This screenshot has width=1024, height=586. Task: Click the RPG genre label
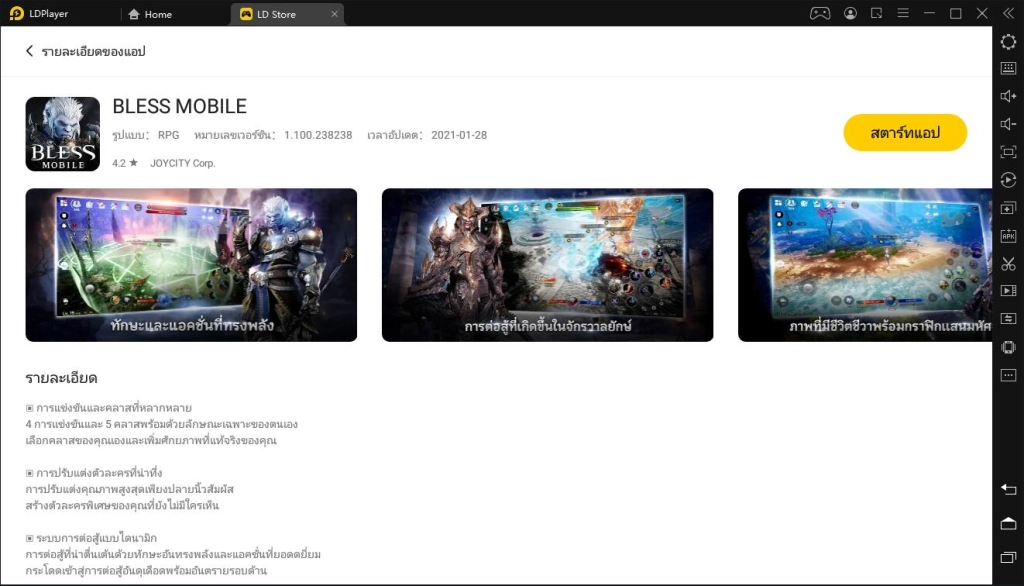pyautogui.click(x=168, y=135)
